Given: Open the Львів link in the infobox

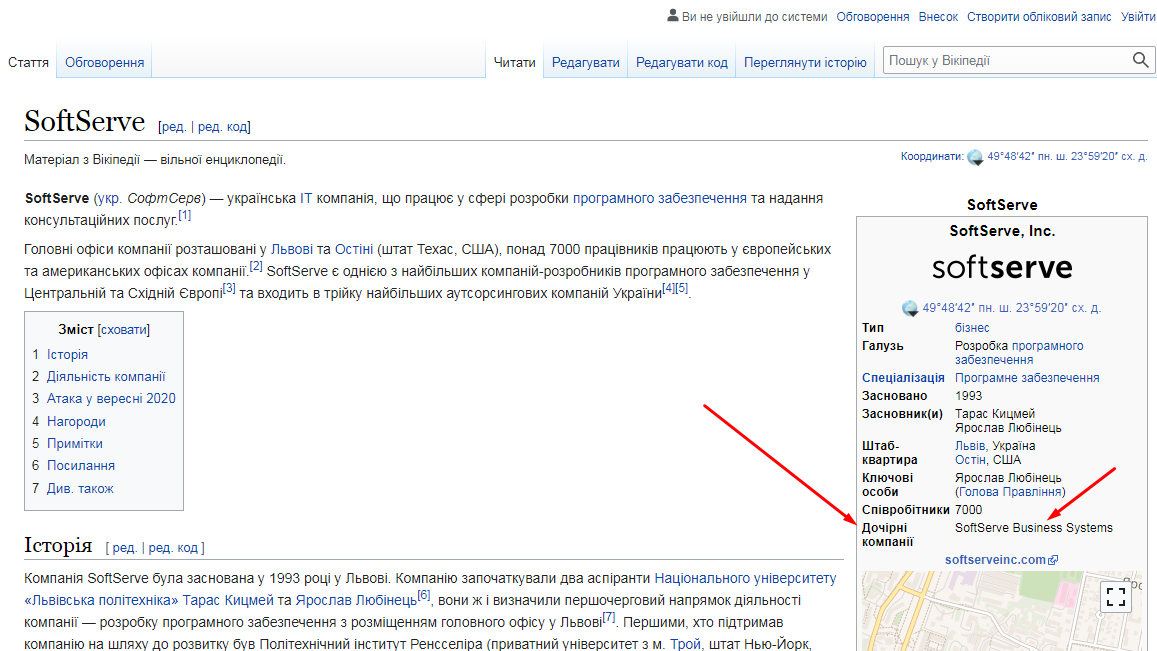Looking at the screenshot, I should [970, 447].
